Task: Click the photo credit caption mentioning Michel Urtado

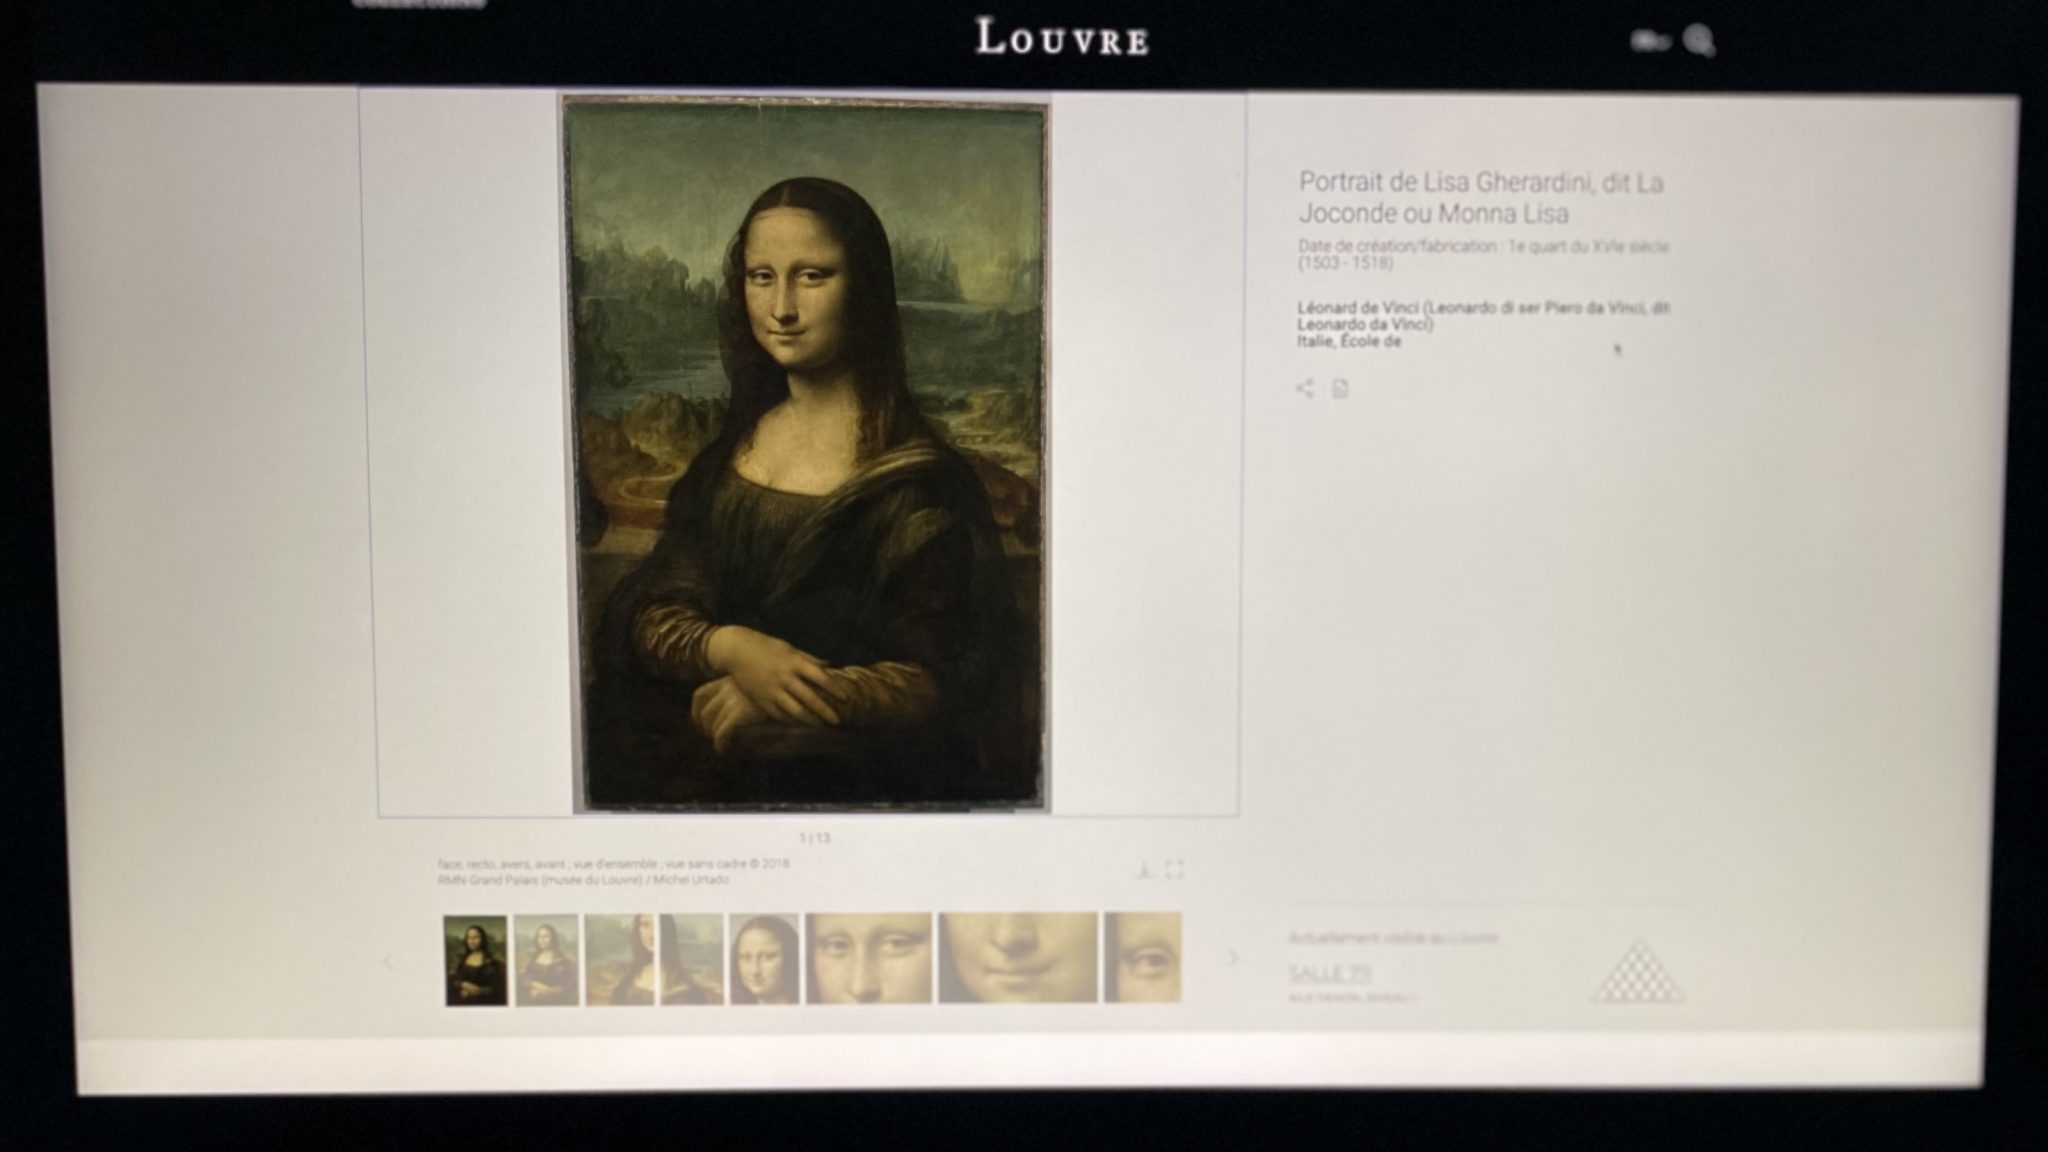Action: (613, 872)
